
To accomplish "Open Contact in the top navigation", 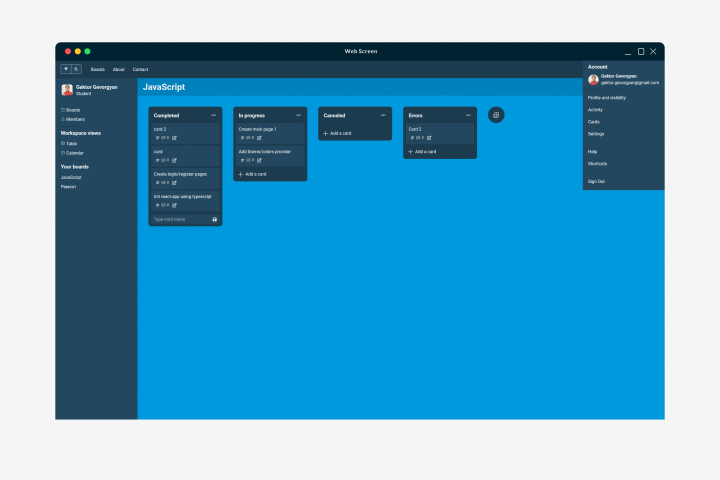I will pos(141,69).
